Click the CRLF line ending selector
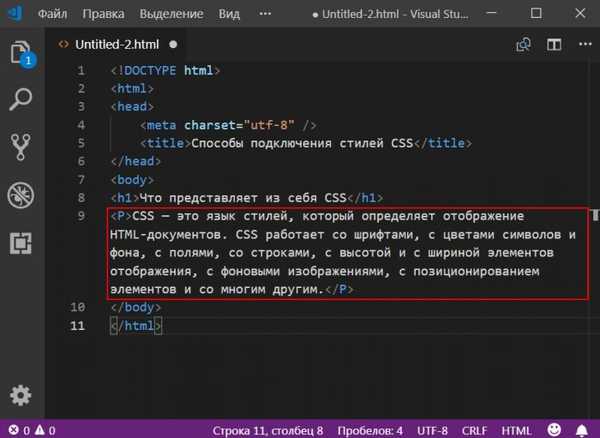The height and width of the screenshot is (438, 600). point(473,430)
